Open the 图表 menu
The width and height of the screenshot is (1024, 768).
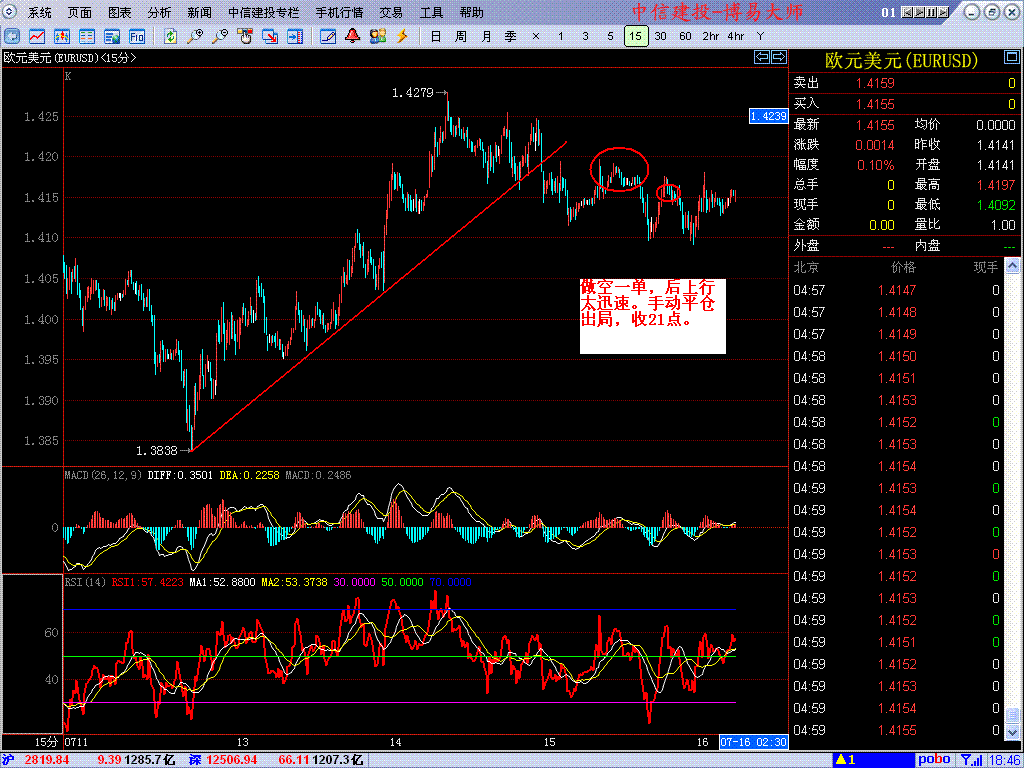coord(120,12)
